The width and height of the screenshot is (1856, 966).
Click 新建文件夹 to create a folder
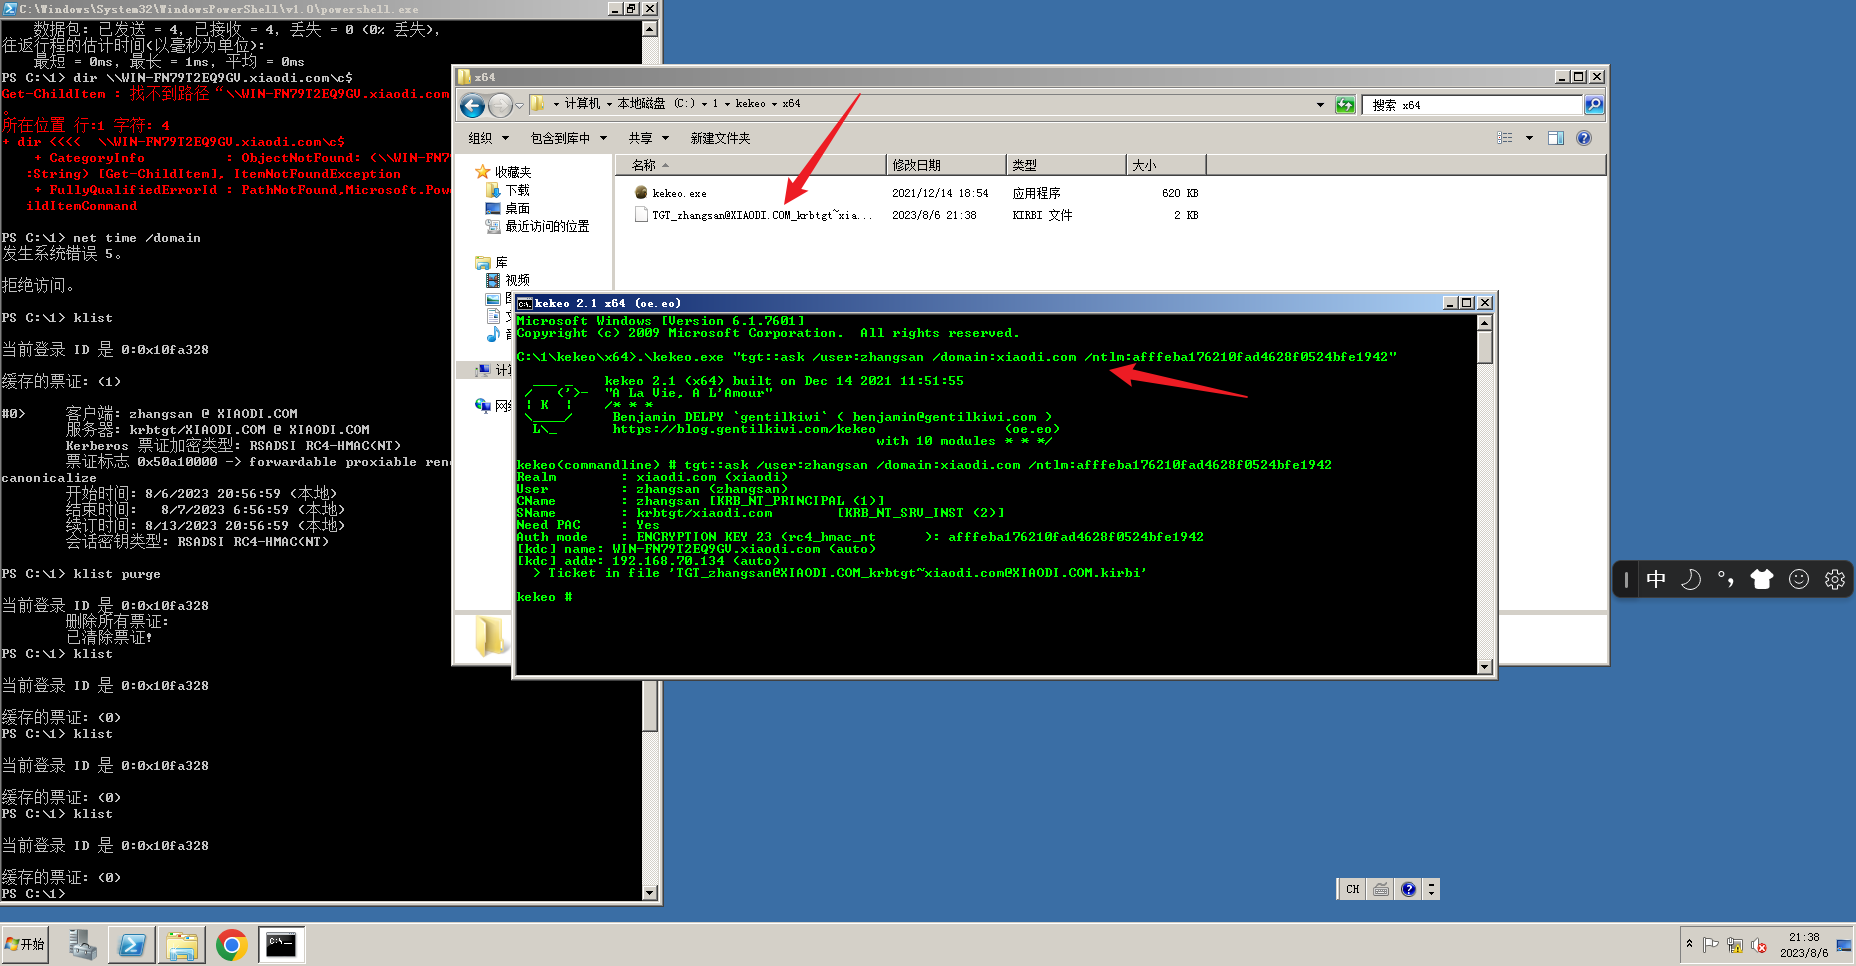(721, 138)
